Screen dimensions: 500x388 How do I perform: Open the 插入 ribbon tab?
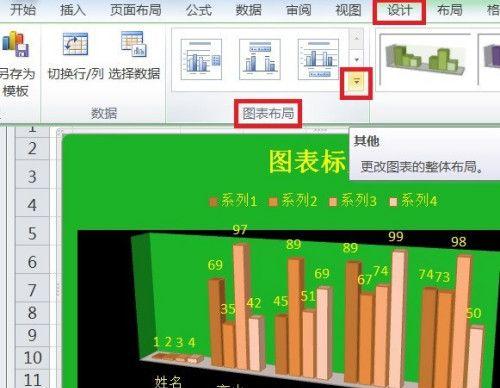click(73, 10)
